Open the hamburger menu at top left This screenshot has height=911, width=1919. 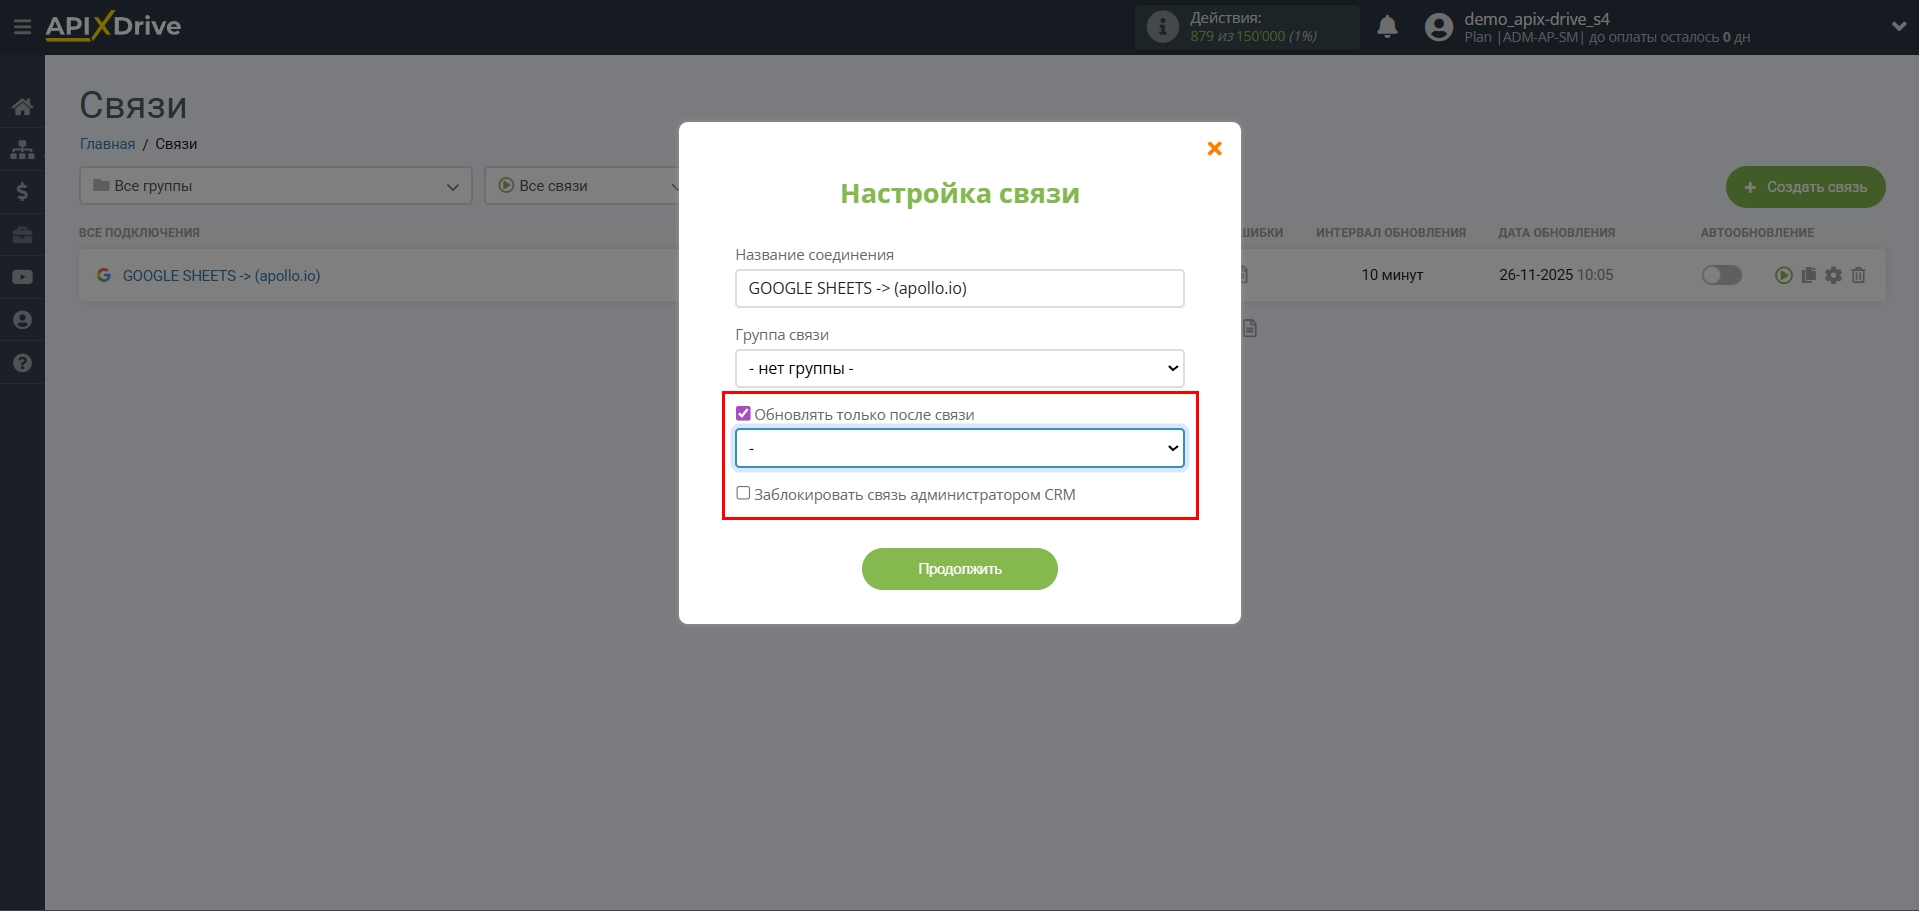[x=22, y=26]
